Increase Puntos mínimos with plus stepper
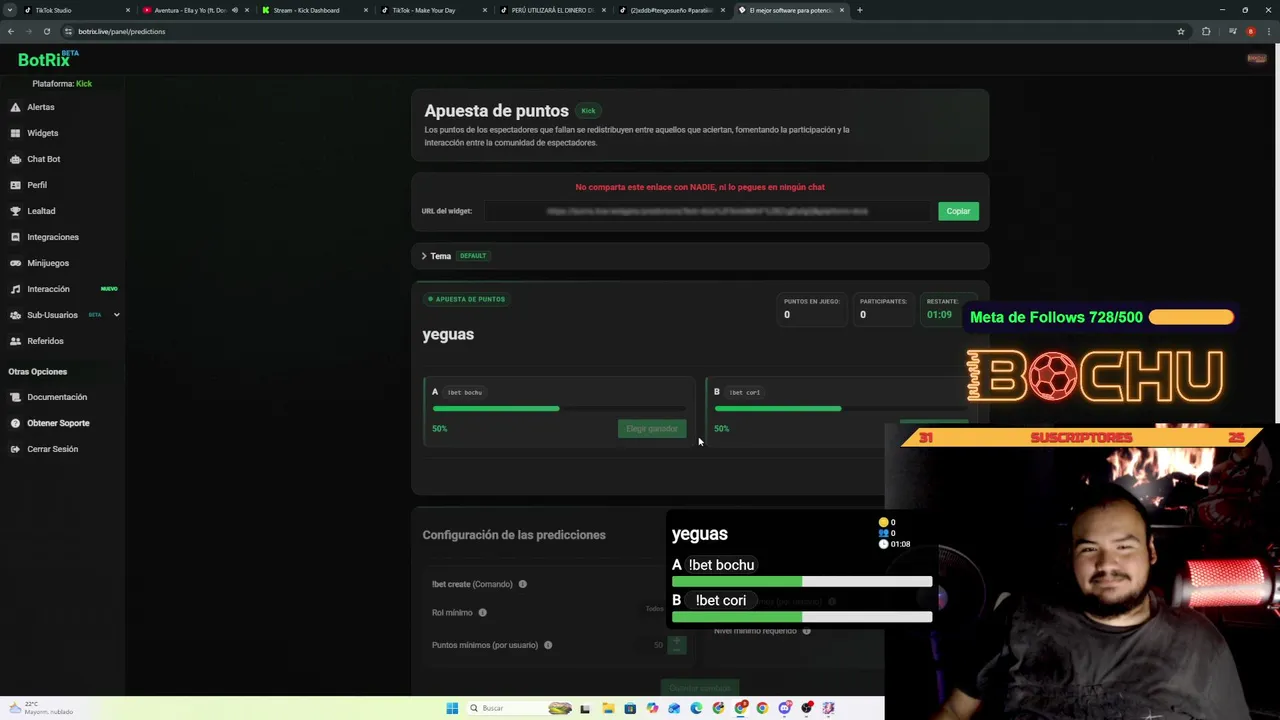The height and width of the screenshot is (720, 1280). [677, 640]
